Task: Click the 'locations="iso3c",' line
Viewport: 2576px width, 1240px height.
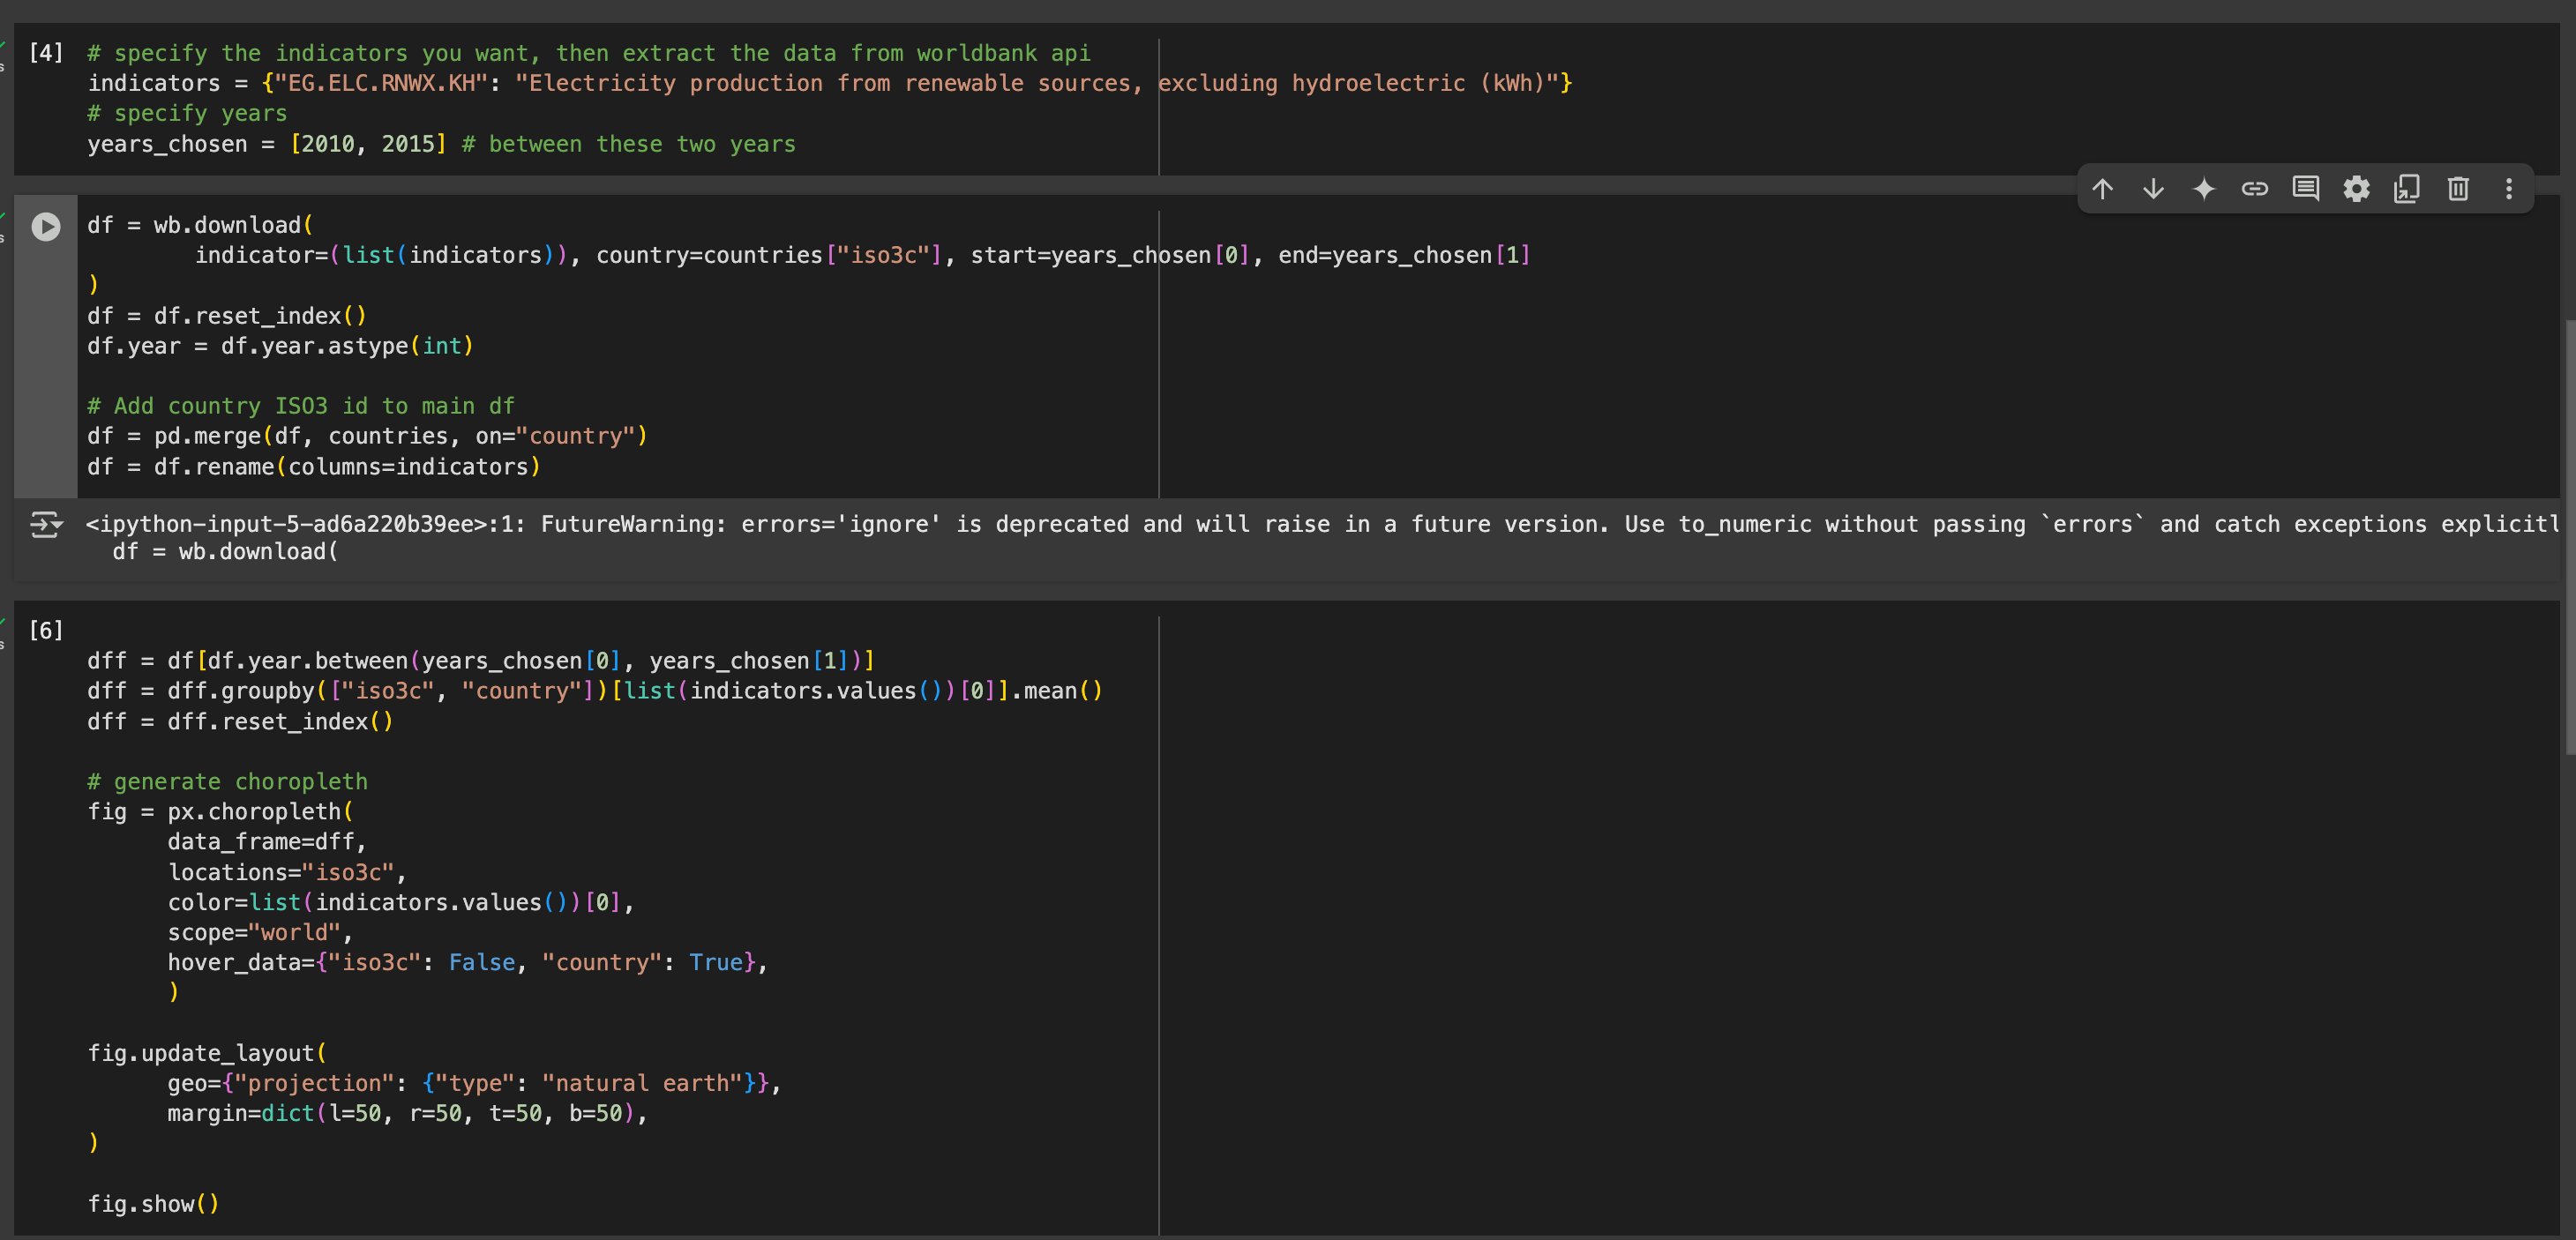Action: tap(287, 873)
